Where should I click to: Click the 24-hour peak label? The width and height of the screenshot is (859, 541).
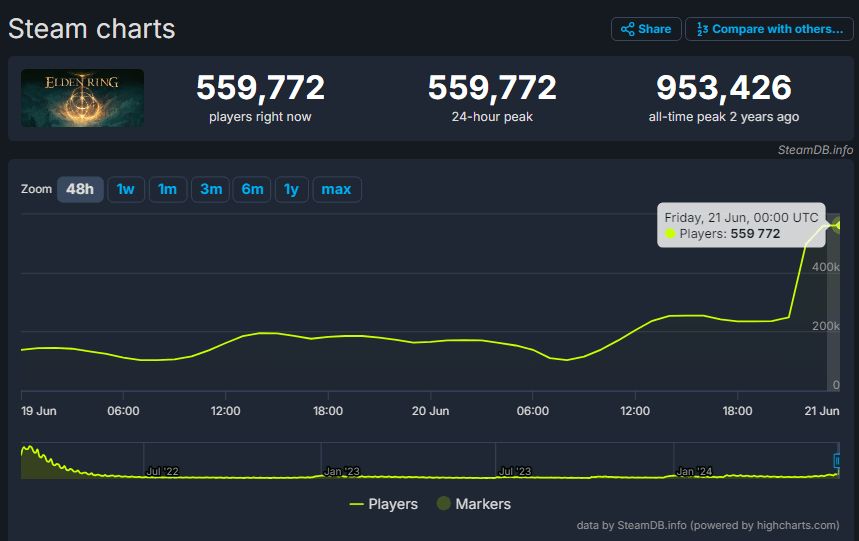(492, 117)
